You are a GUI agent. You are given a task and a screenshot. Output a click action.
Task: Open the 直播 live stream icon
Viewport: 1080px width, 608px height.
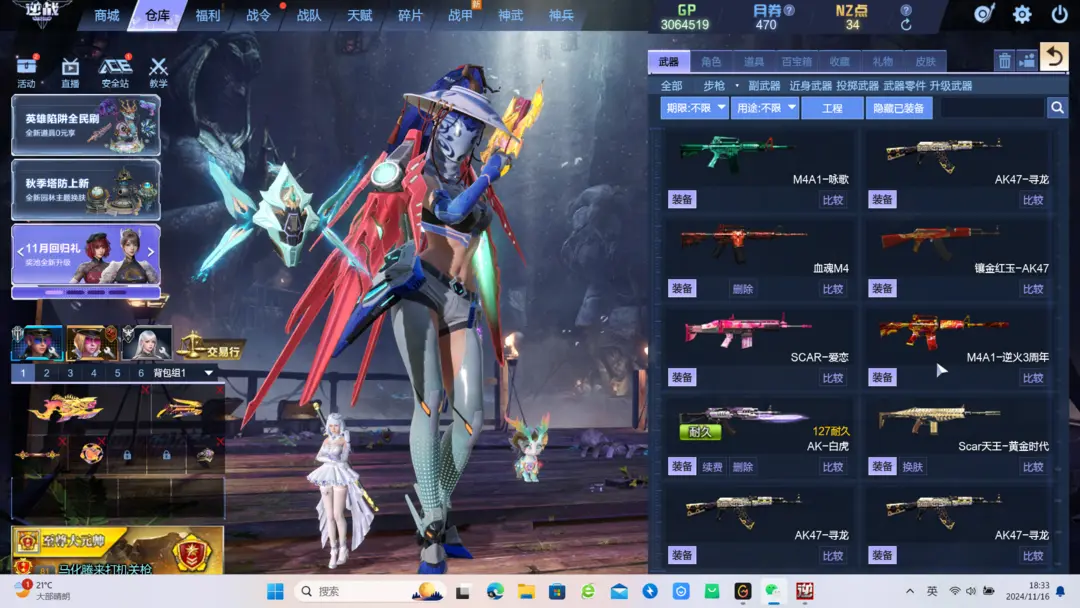point(70,72)
